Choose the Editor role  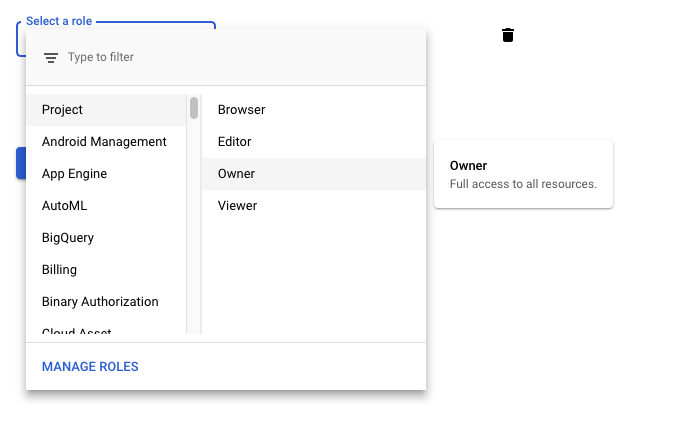tap(314, 142)
